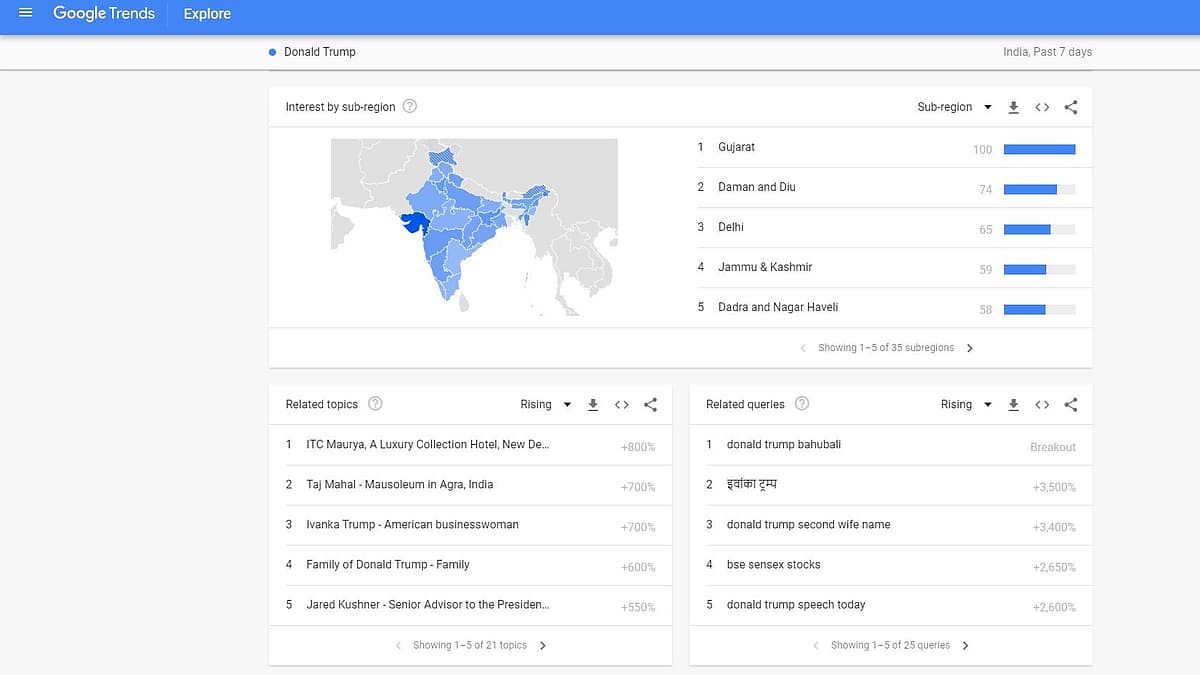Expand the Sub-region dropdown
The height and width of the screenshot is (675, 1200).
pos(954,107)
